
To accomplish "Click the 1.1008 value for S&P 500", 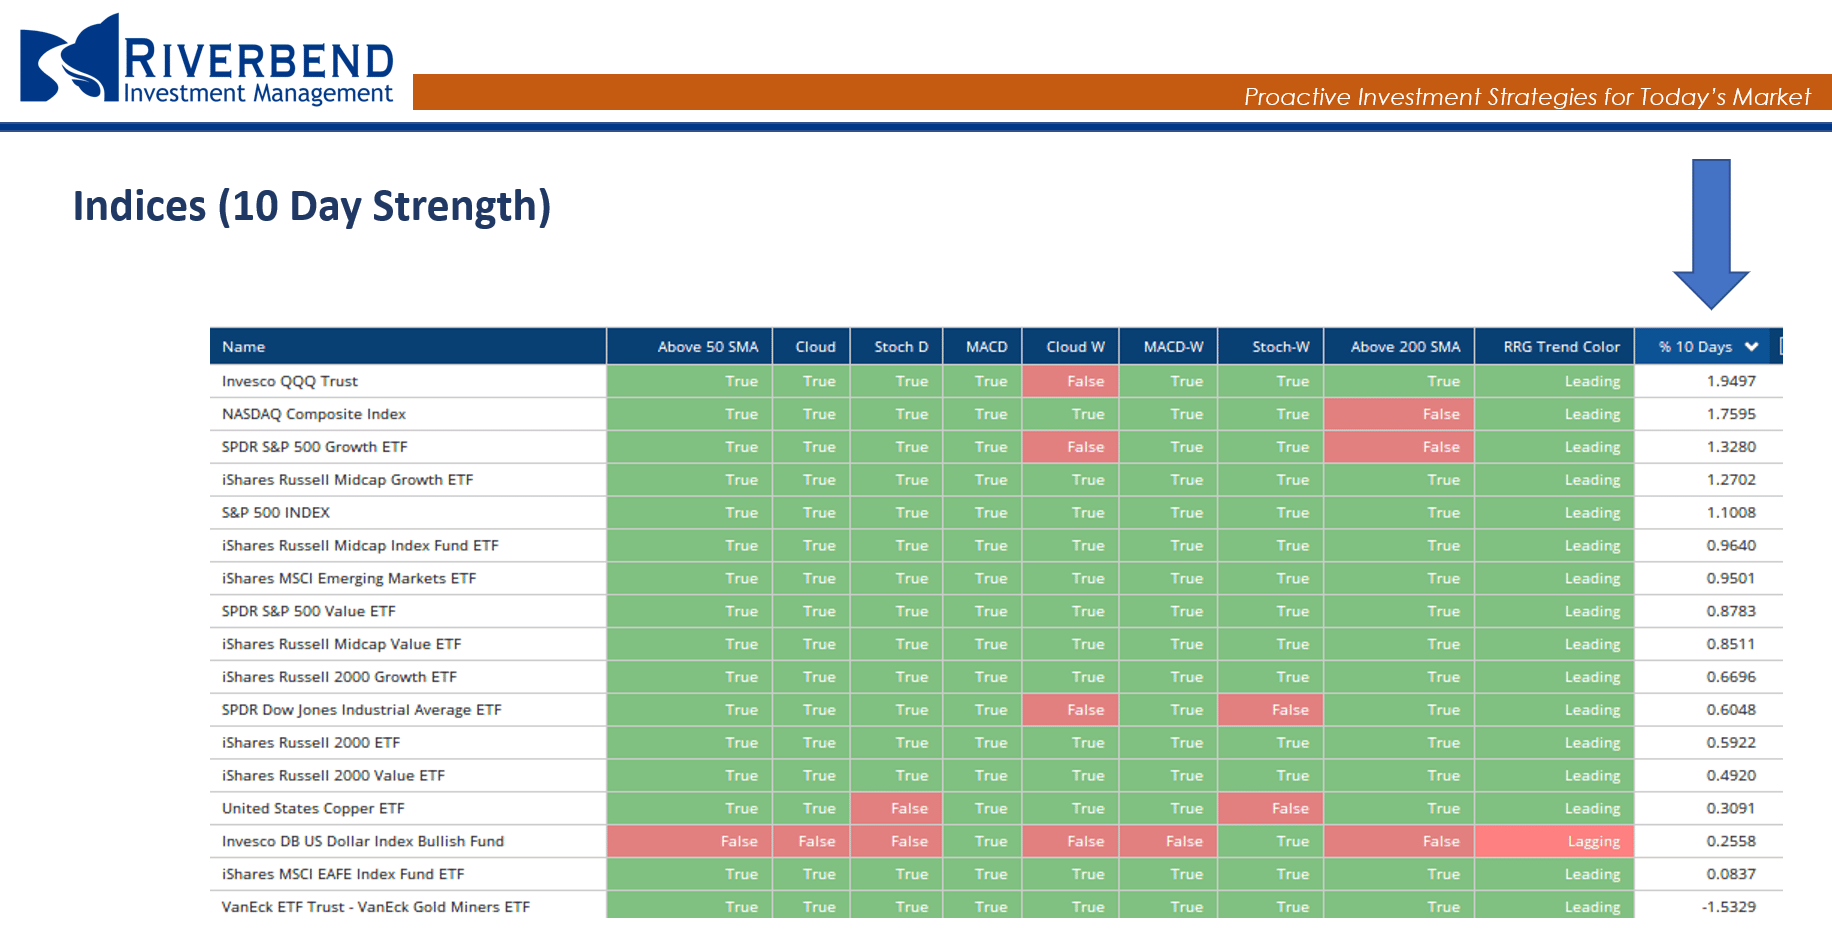I will [1731, 513].
